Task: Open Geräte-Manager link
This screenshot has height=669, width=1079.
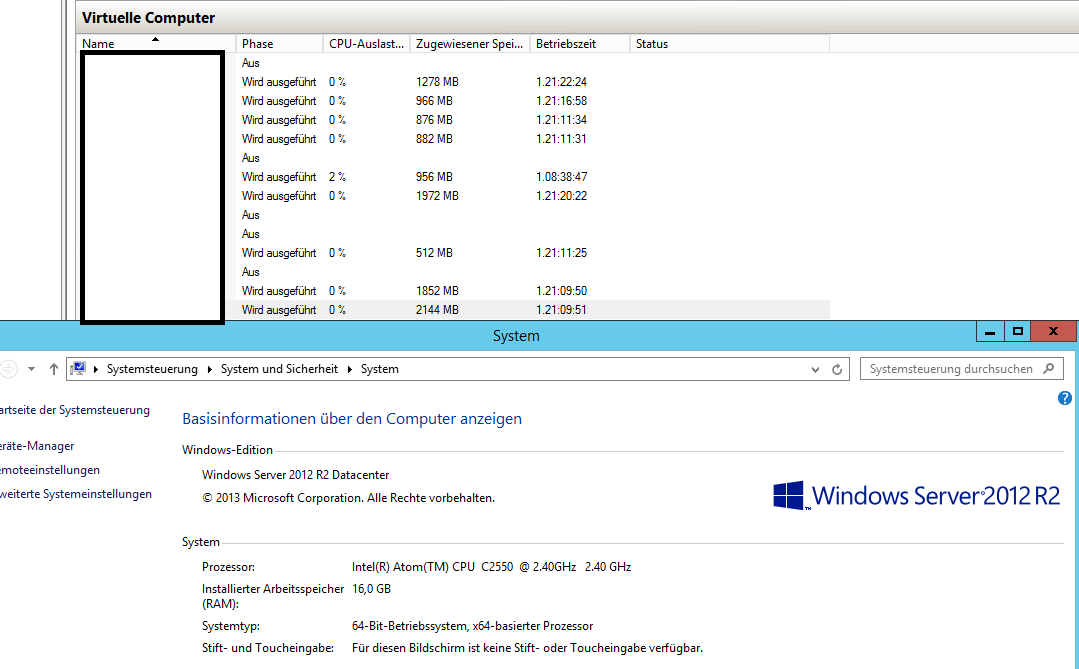Action: [x=37, y=446]
